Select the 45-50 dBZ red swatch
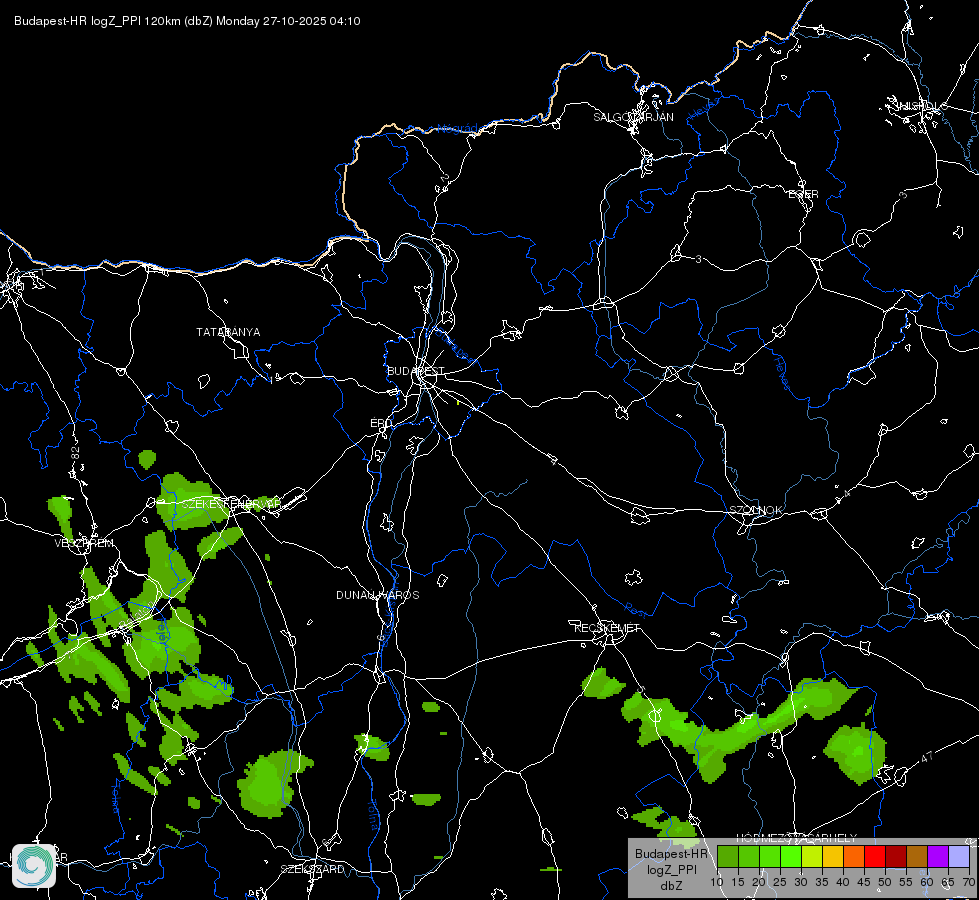The image size is (979, 900). click(x=875, y=856)
